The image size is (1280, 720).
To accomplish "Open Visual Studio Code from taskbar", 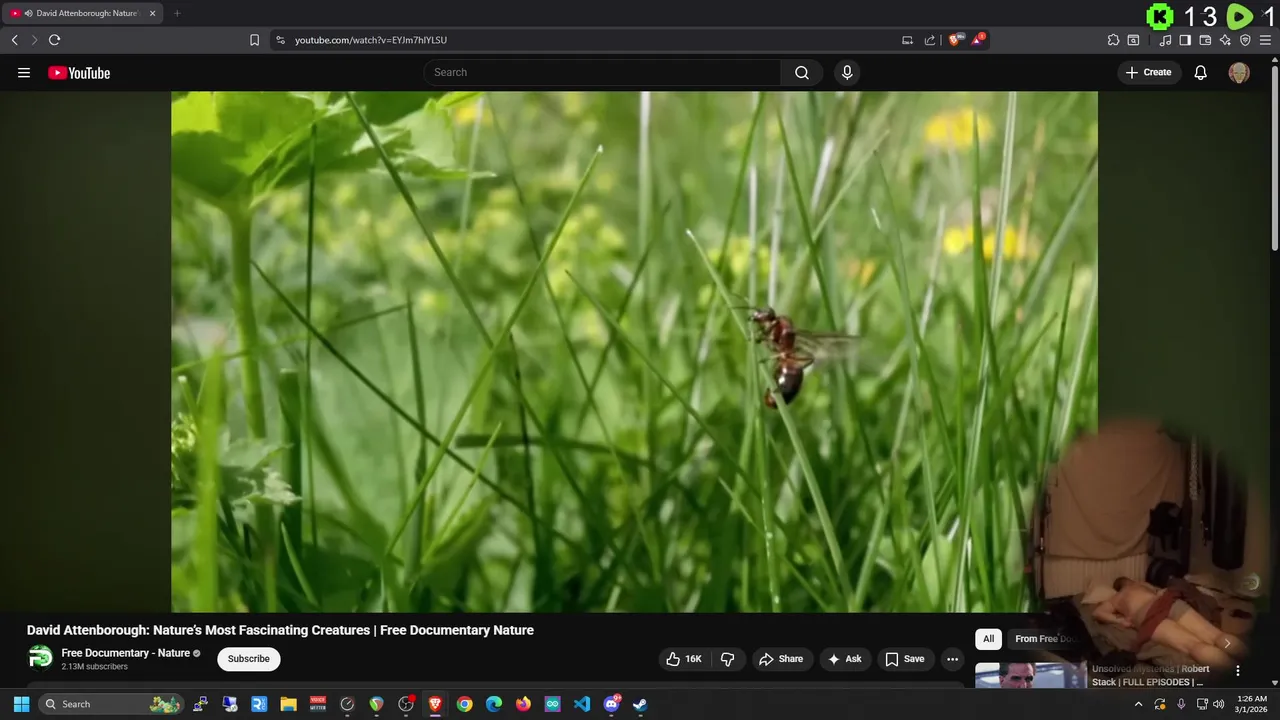I will (x=582, y=704).
